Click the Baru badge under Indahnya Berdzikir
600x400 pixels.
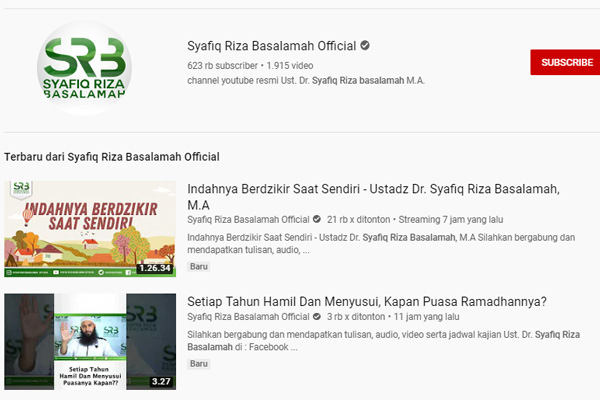pyautogui.click(x=199, y=266)
